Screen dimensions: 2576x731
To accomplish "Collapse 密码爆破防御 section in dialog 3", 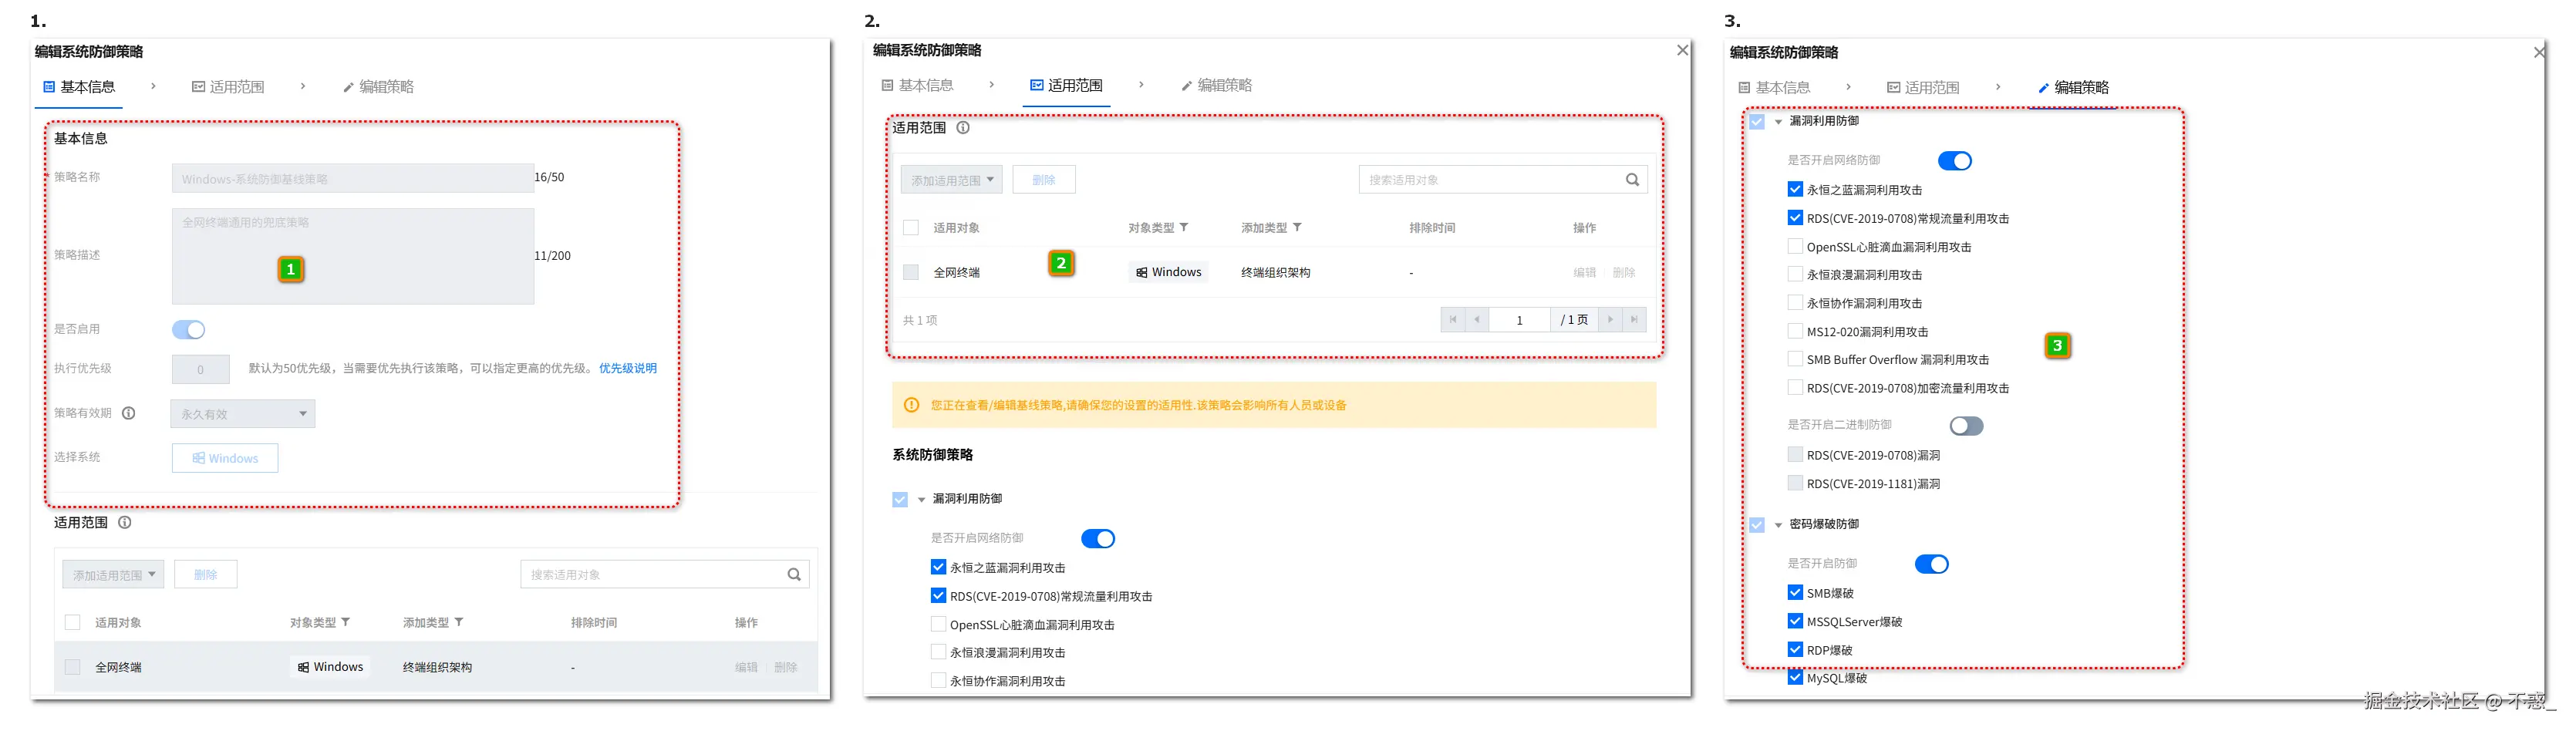I will [1779, 525].
